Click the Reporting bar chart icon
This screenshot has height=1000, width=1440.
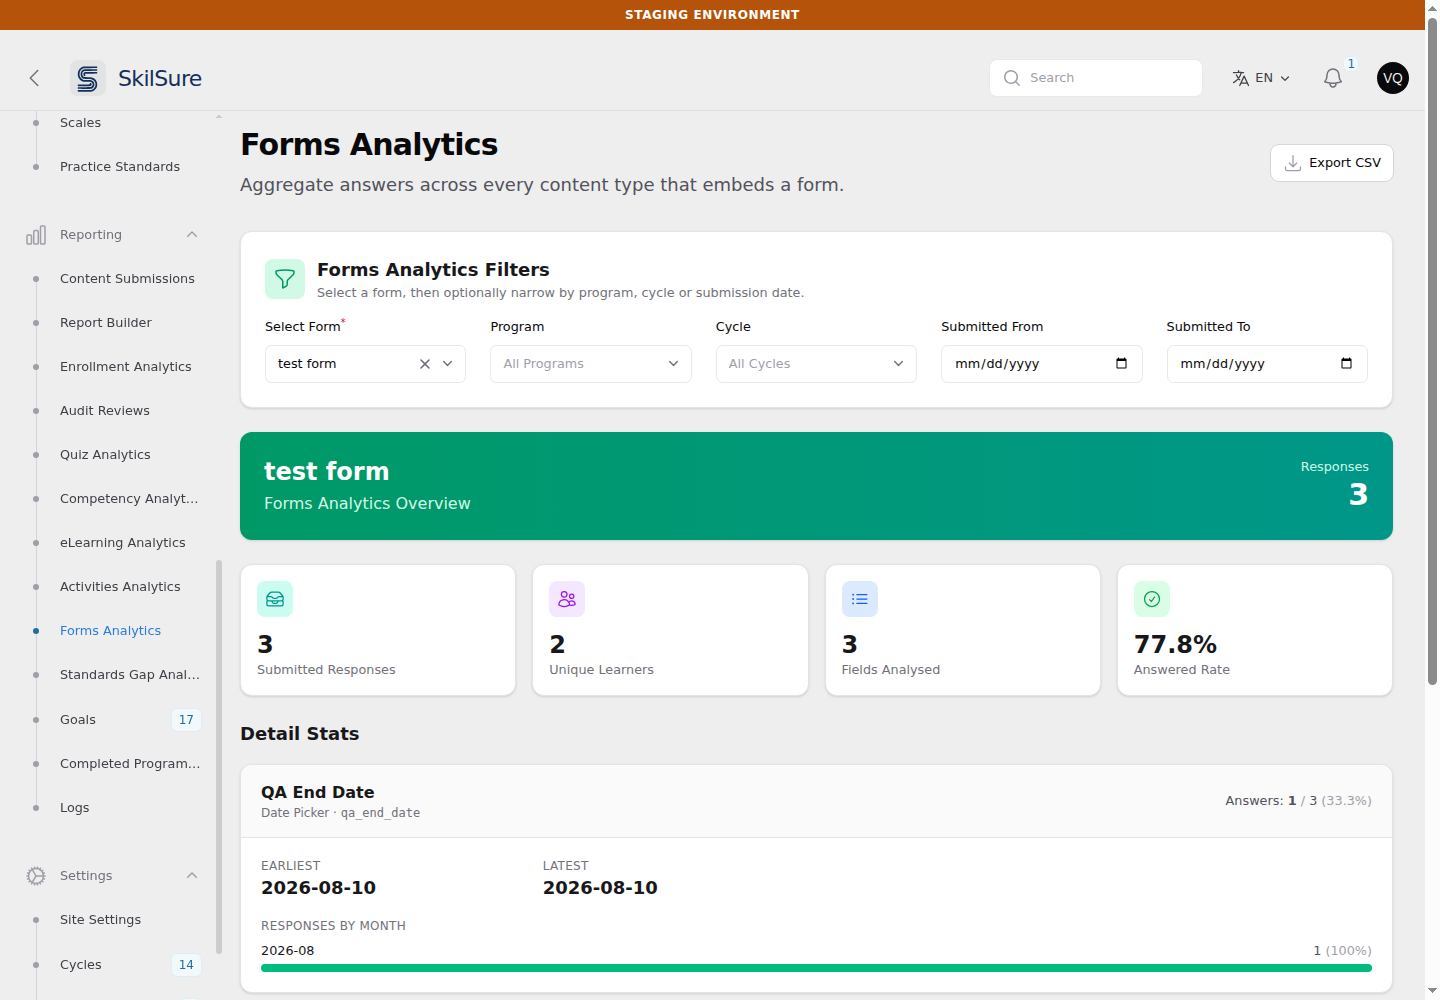click(x=36, y=235)
